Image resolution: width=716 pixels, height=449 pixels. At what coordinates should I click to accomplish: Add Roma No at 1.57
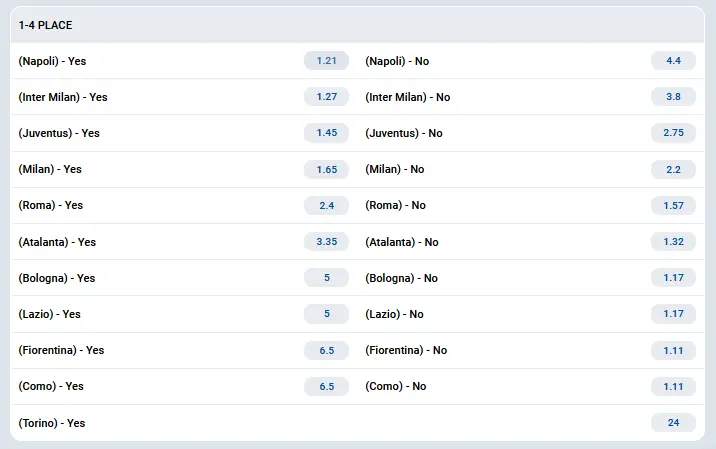(673, 205)
